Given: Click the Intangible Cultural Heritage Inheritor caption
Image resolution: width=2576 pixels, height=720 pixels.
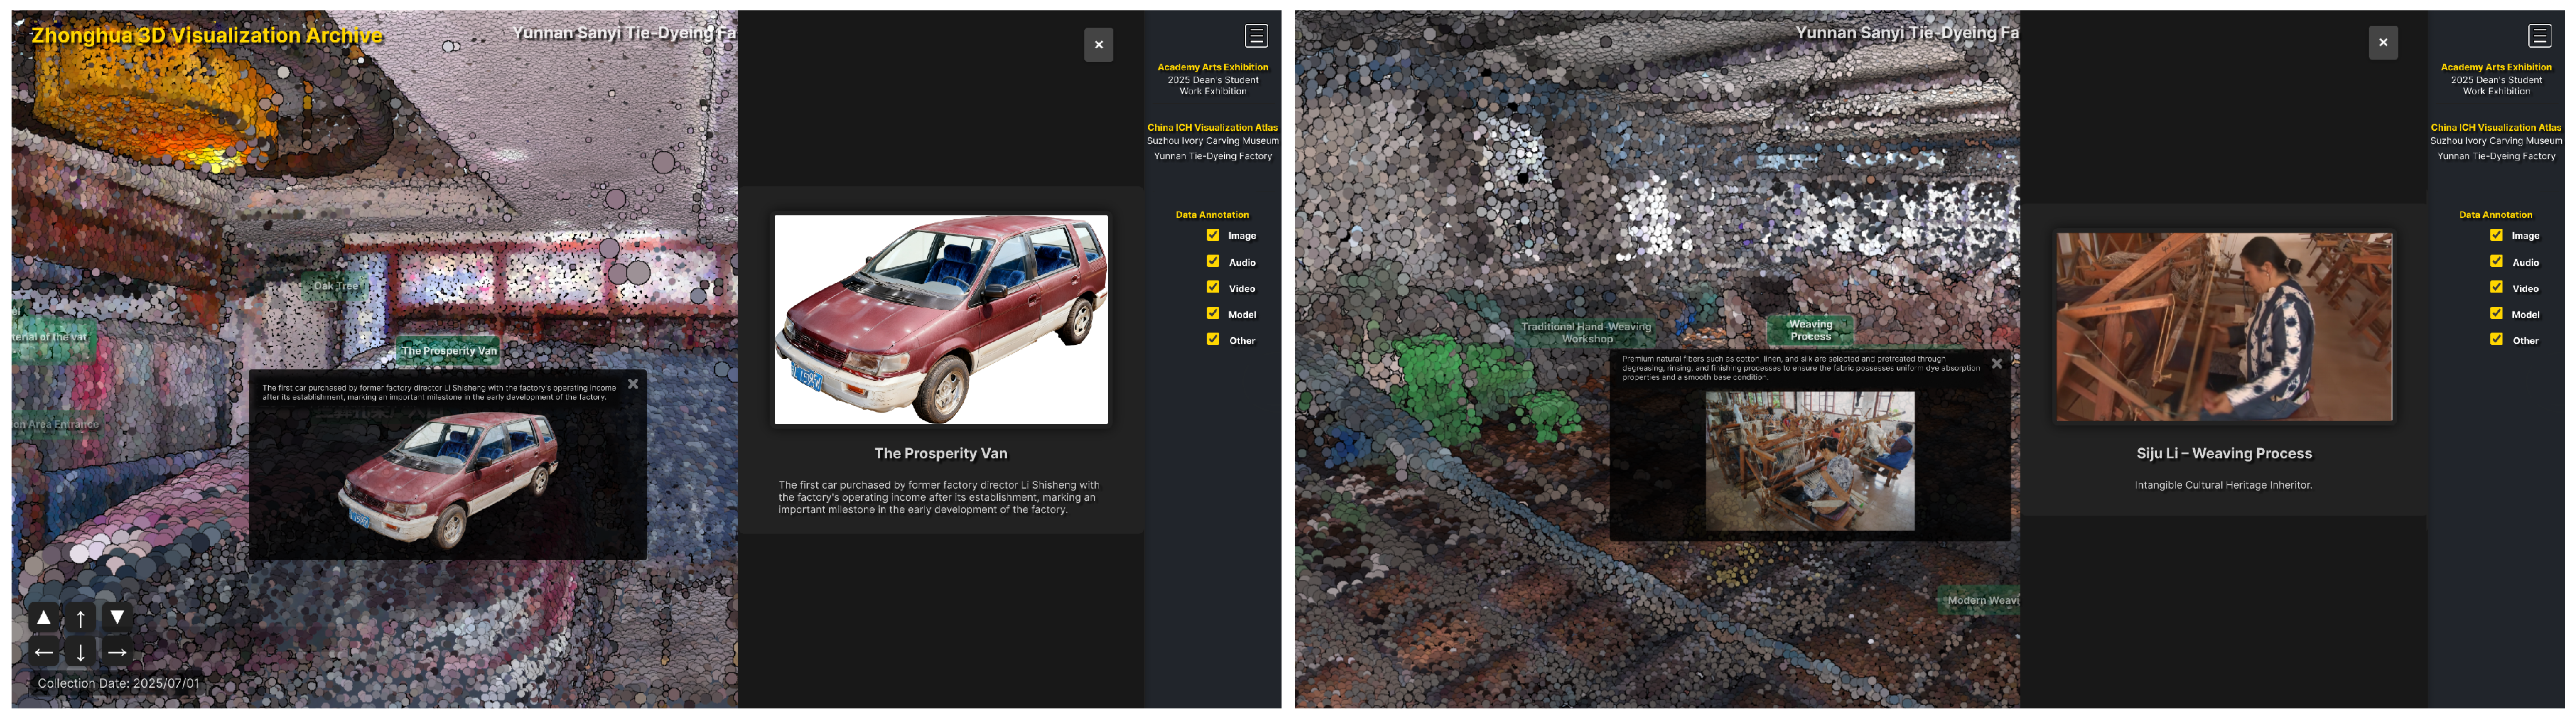Looking at the screenshot, I should (2223, 485).
